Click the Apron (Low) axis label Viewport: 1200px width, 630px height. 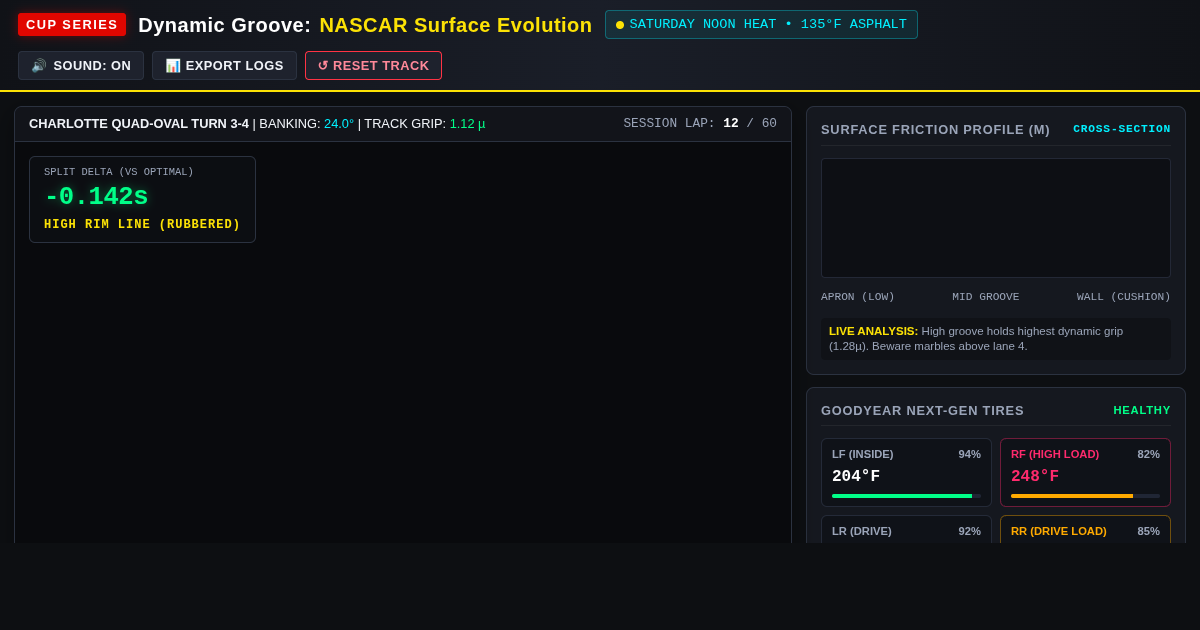pos(858,297)
